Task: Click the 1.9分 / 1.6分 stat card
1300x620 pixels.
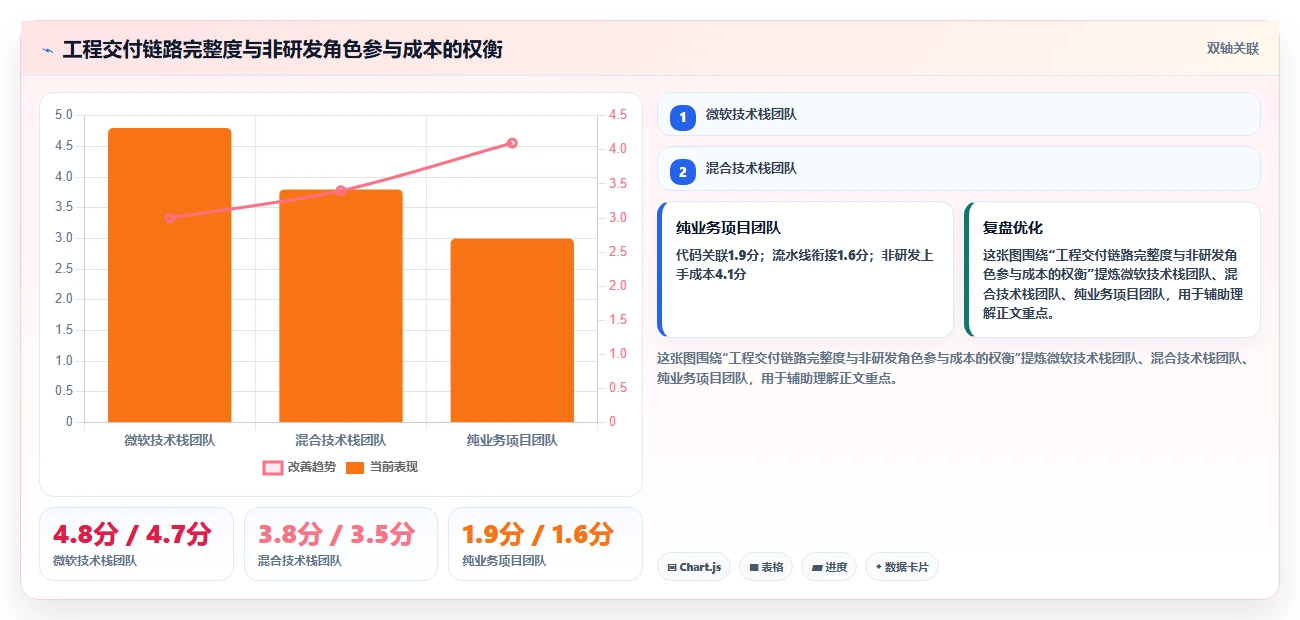Action: [x=545, y=544]
